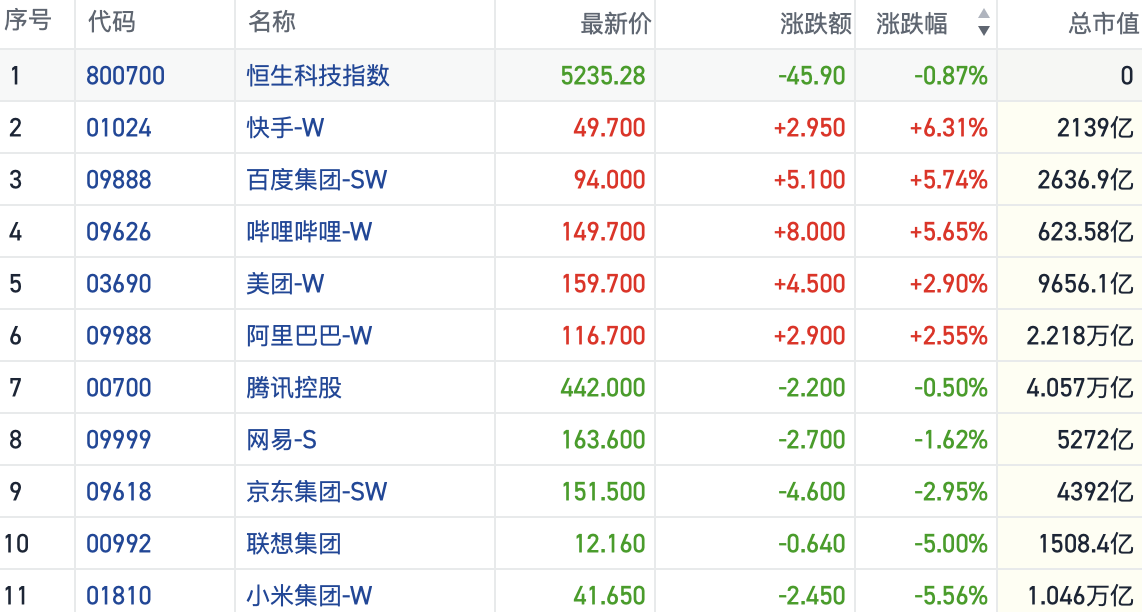1142x612 pixels.
Task: Open stock code 09988
Action: (119, 336)
